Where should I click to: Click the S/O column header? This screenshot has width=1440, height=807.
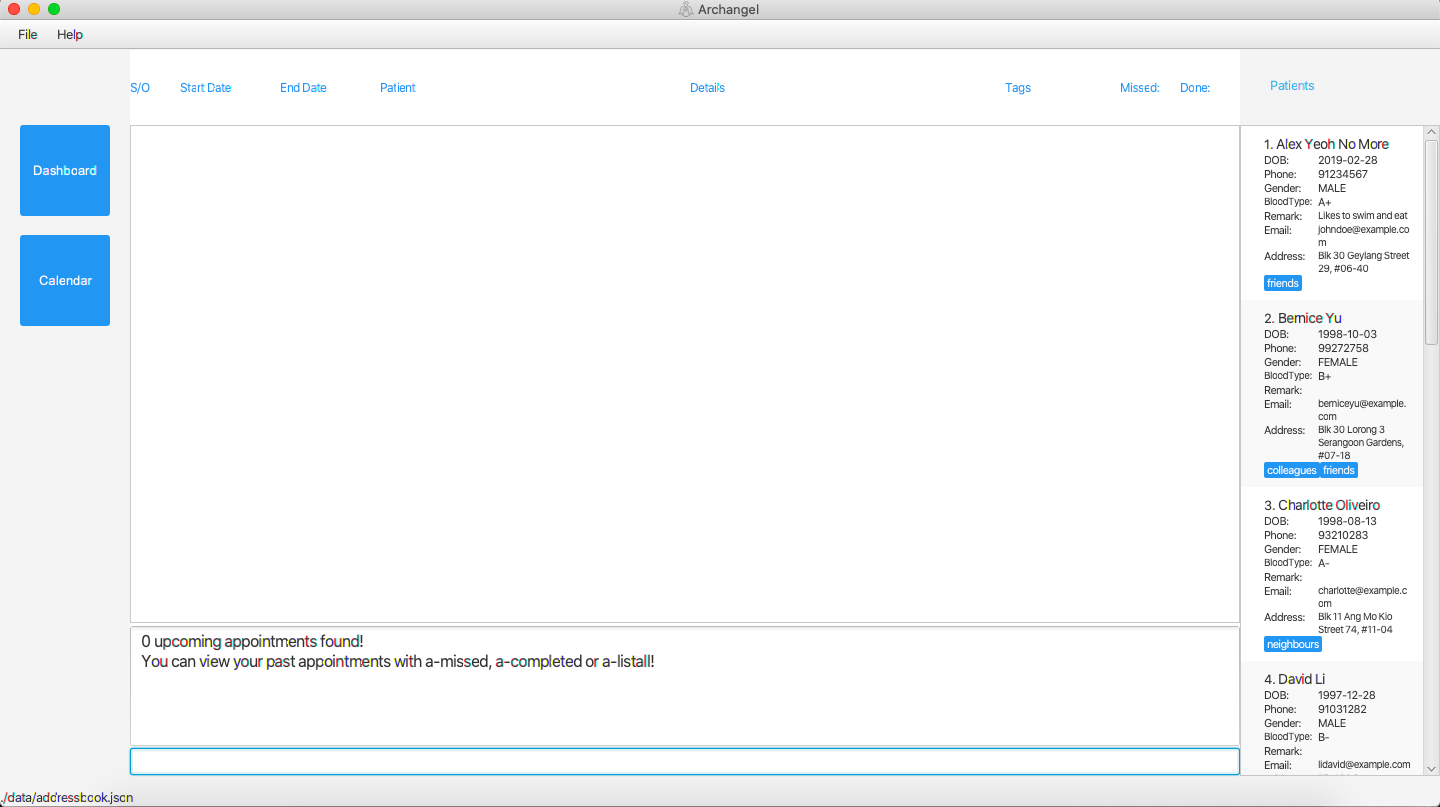pyautogui.click(x=140, y=88)
